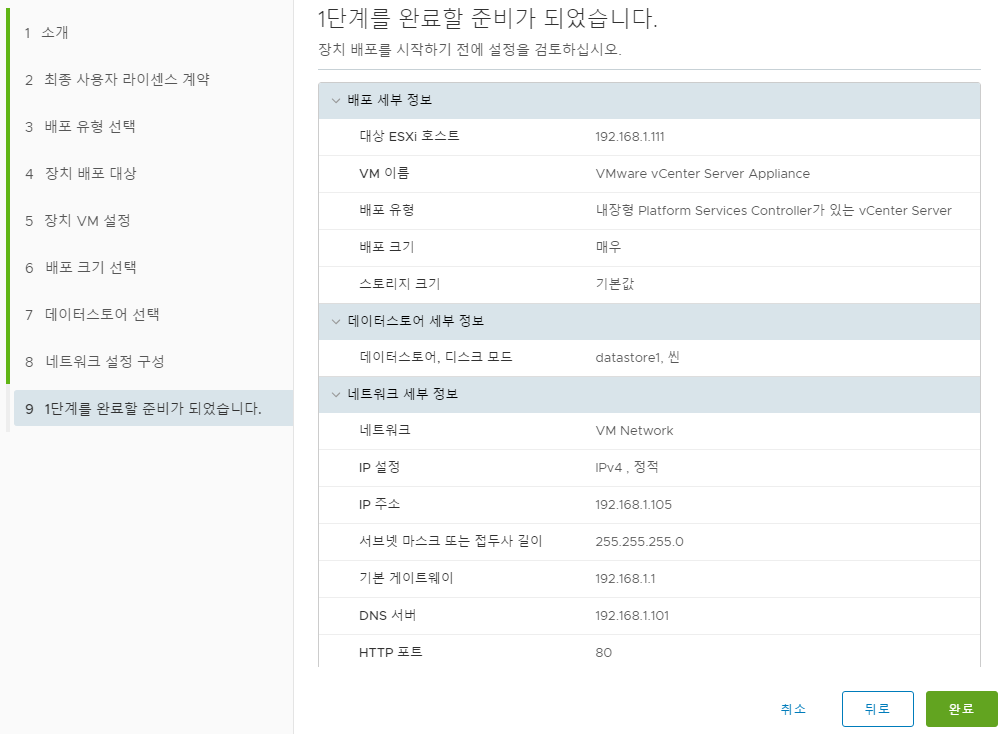This screenshot has height=734, width=1005.
Task: Click the 뒤로 back button
Action: [877, 709]
